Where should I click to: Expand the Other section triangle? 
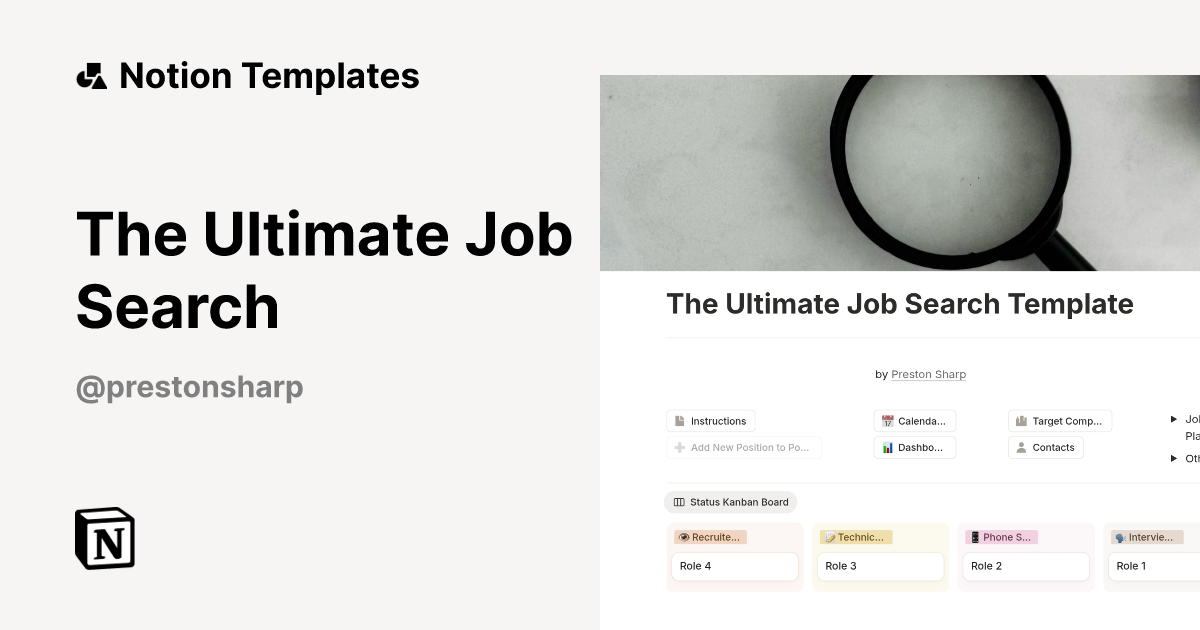click(1174, 458)
